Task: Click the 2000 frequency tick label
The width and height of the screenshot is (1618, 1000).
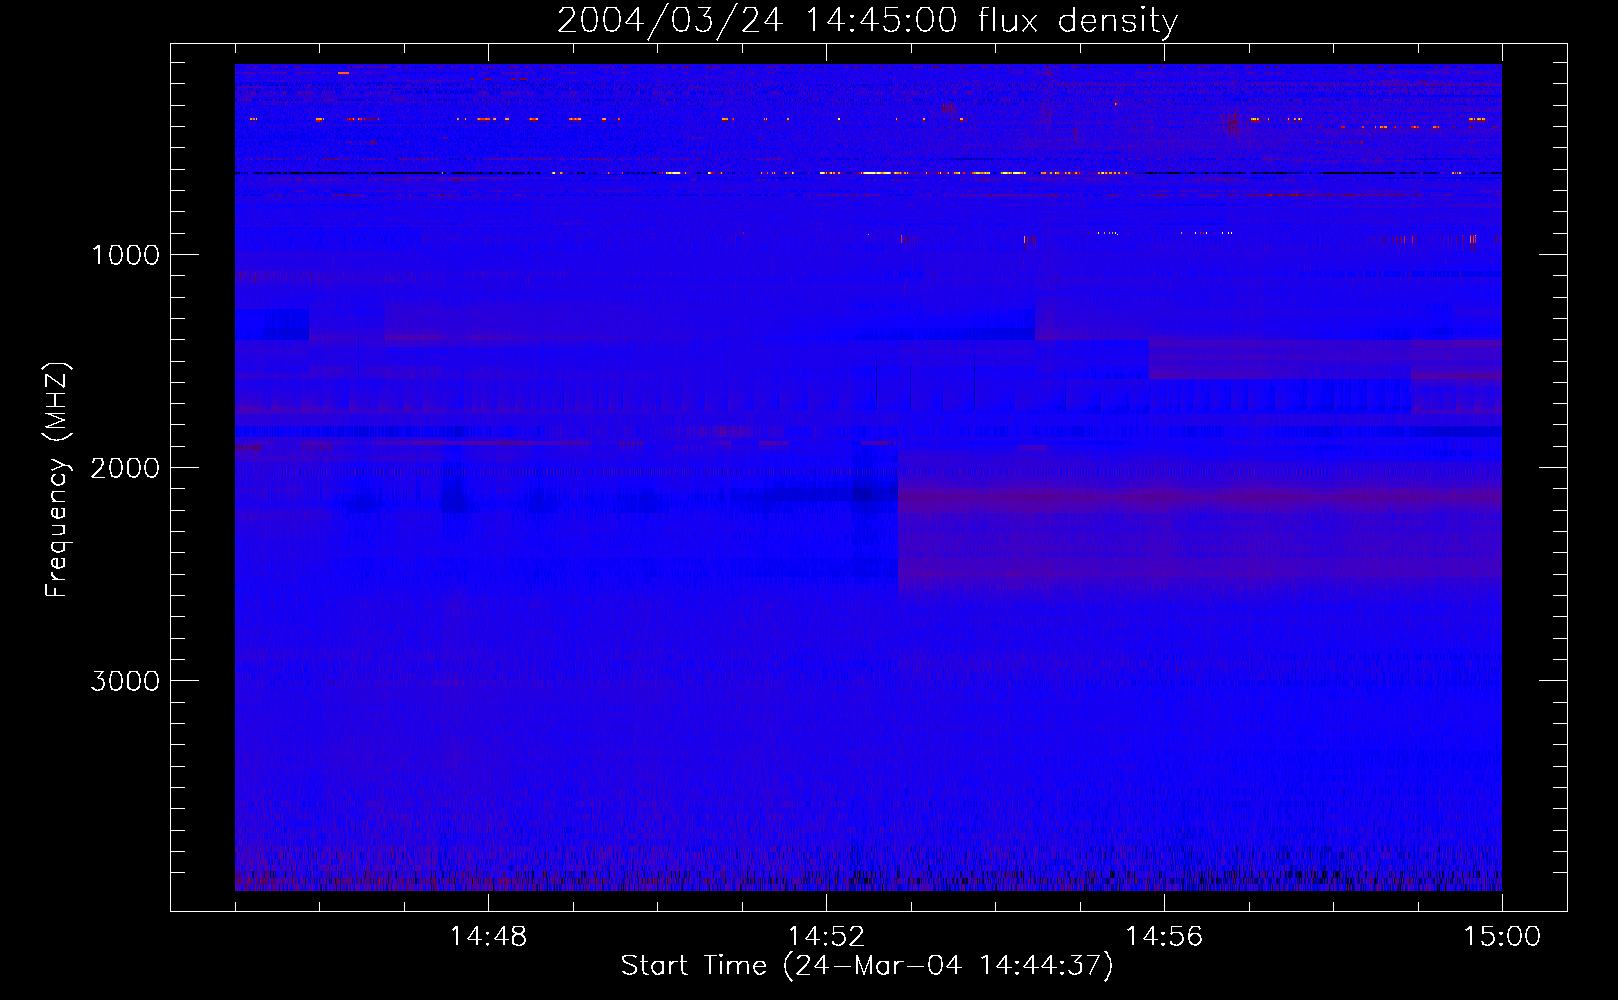Action: pos(125,468)
